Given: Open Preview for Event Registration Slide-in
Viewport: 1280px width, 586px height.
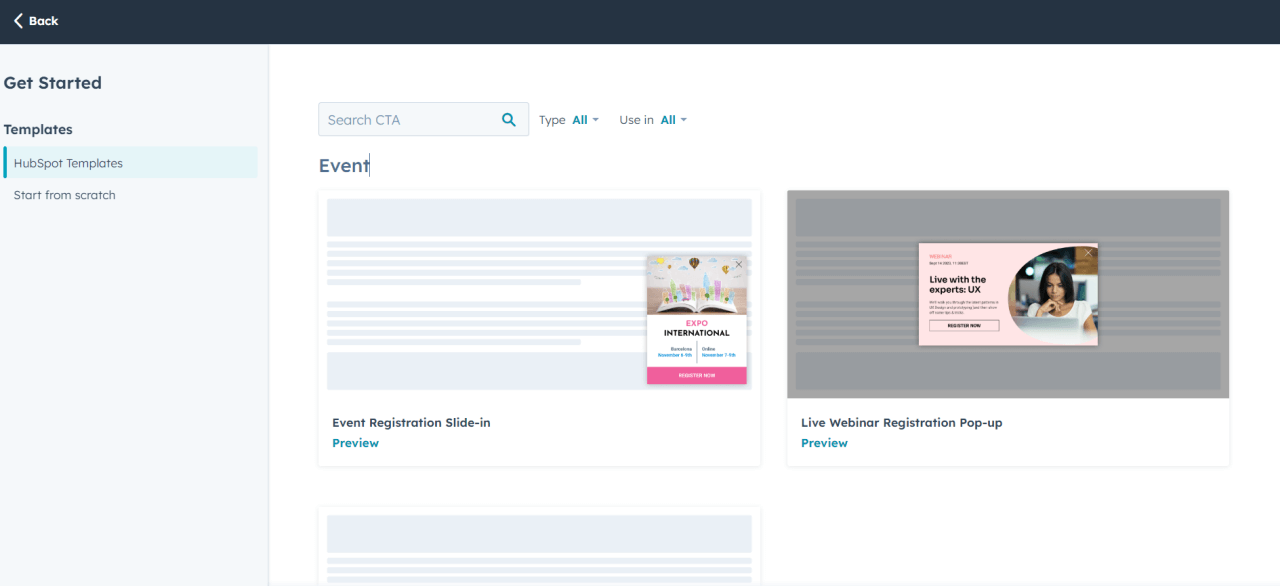Looking at the screenshot, I should pyautogui.click(x=355, y=442).
